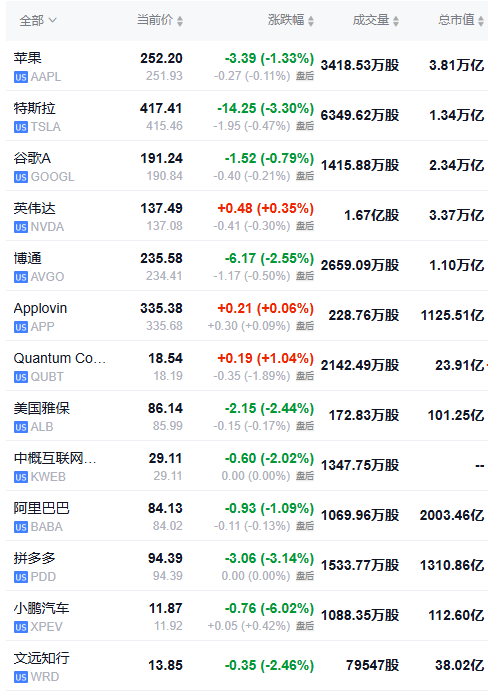Select 小鹏汽车 XPEV stock
Screen dimensions: 498x697
tap(247, 616)
